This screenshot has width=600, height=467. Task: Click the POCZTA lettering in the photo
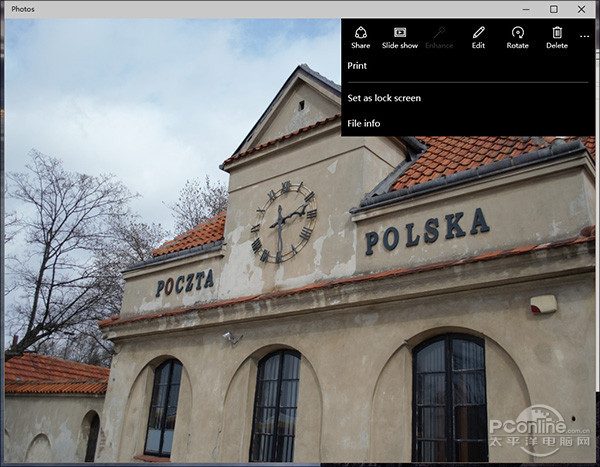[184, 283]
